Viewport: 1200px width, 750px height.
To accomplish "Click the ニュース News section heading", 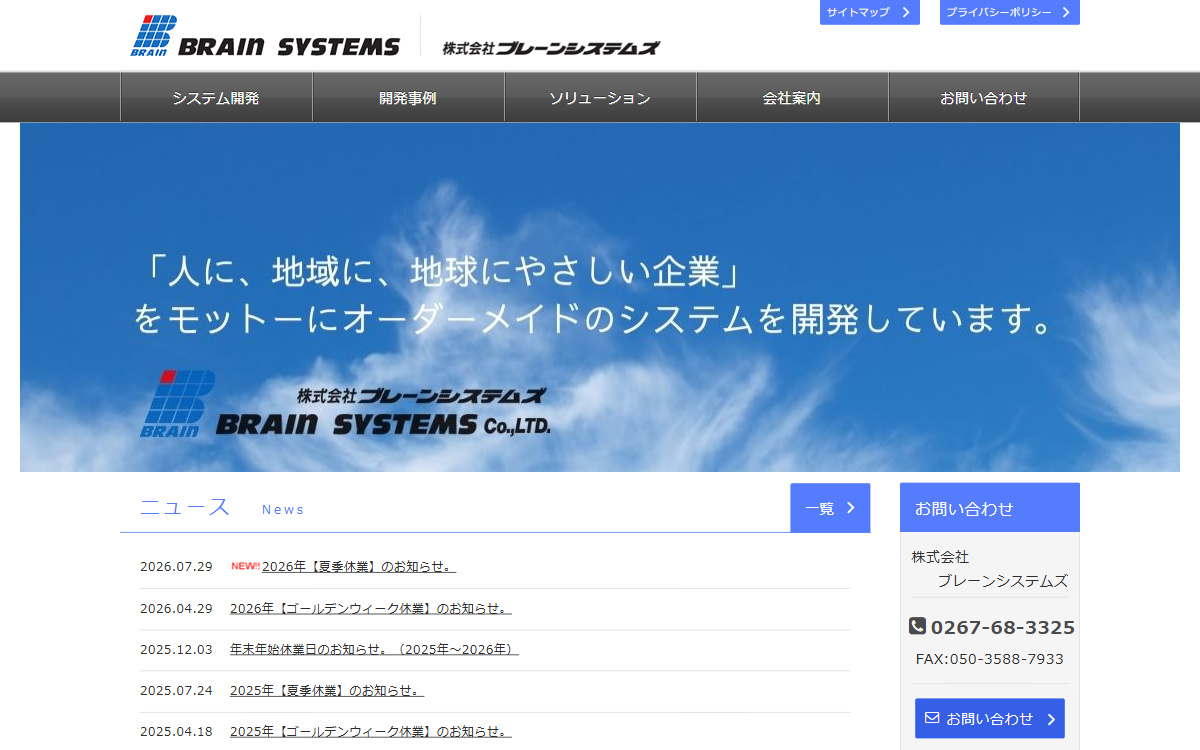I will 222,507.
